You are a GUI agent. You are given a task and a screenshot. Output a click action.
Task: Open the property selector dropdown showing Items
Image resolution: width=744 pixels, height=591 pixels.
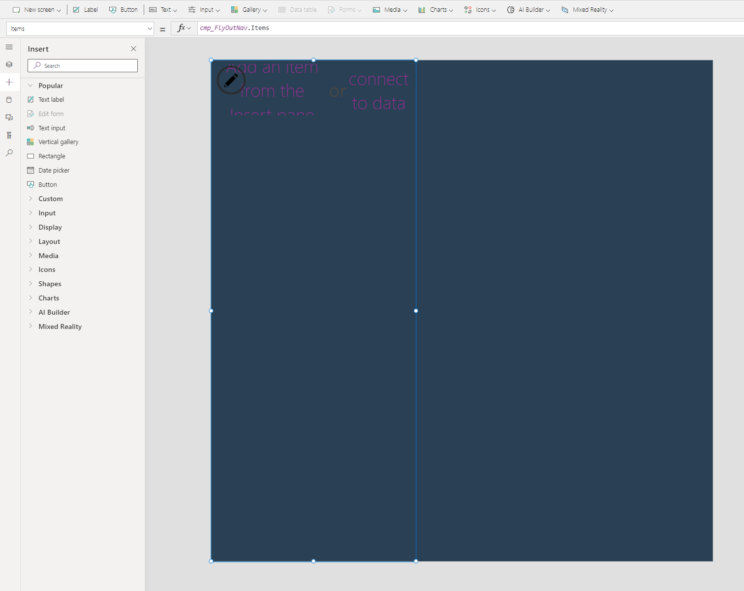click(x=78, y=28)
